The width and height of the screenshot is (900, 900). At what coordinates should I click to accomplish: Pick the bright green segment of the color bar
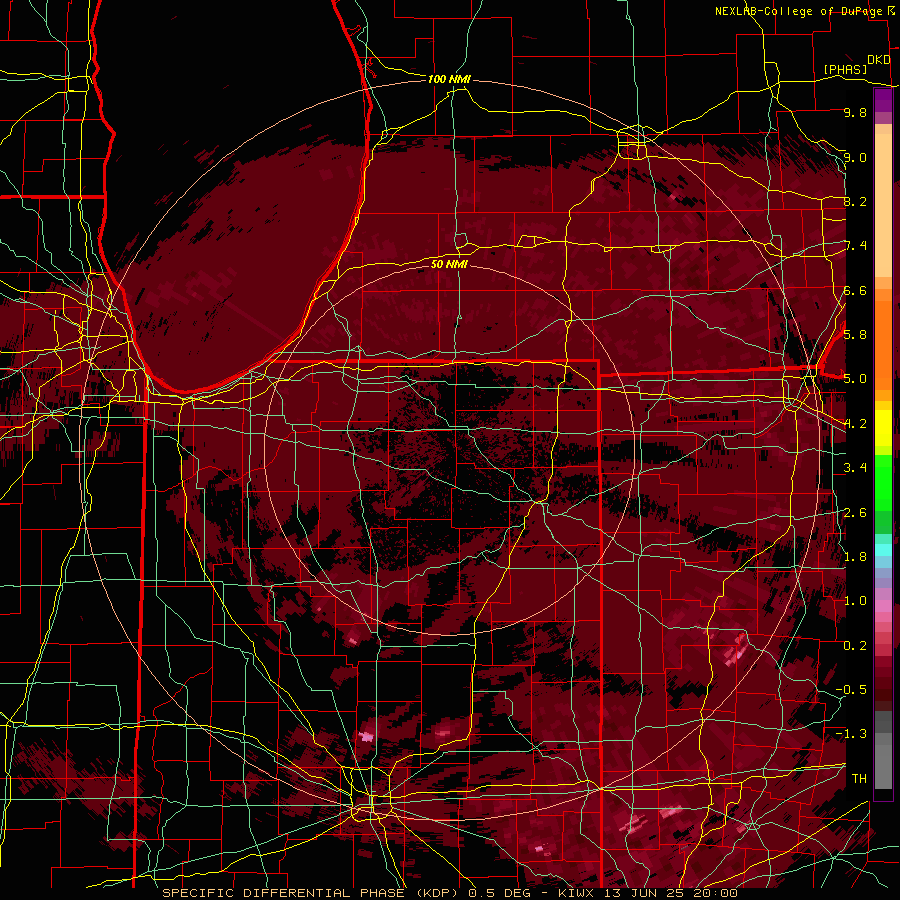coord(883,482)
